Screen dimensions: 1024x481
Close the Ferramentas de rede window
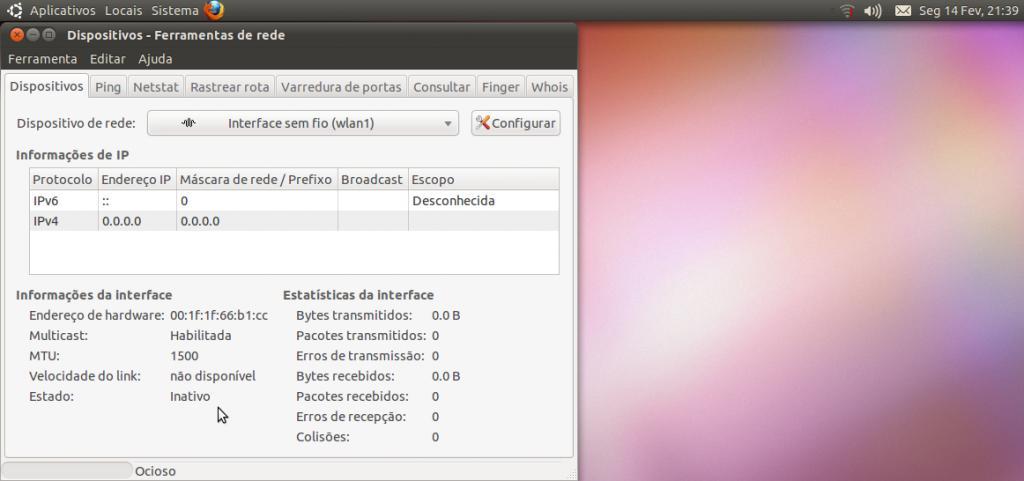(17, 35)
